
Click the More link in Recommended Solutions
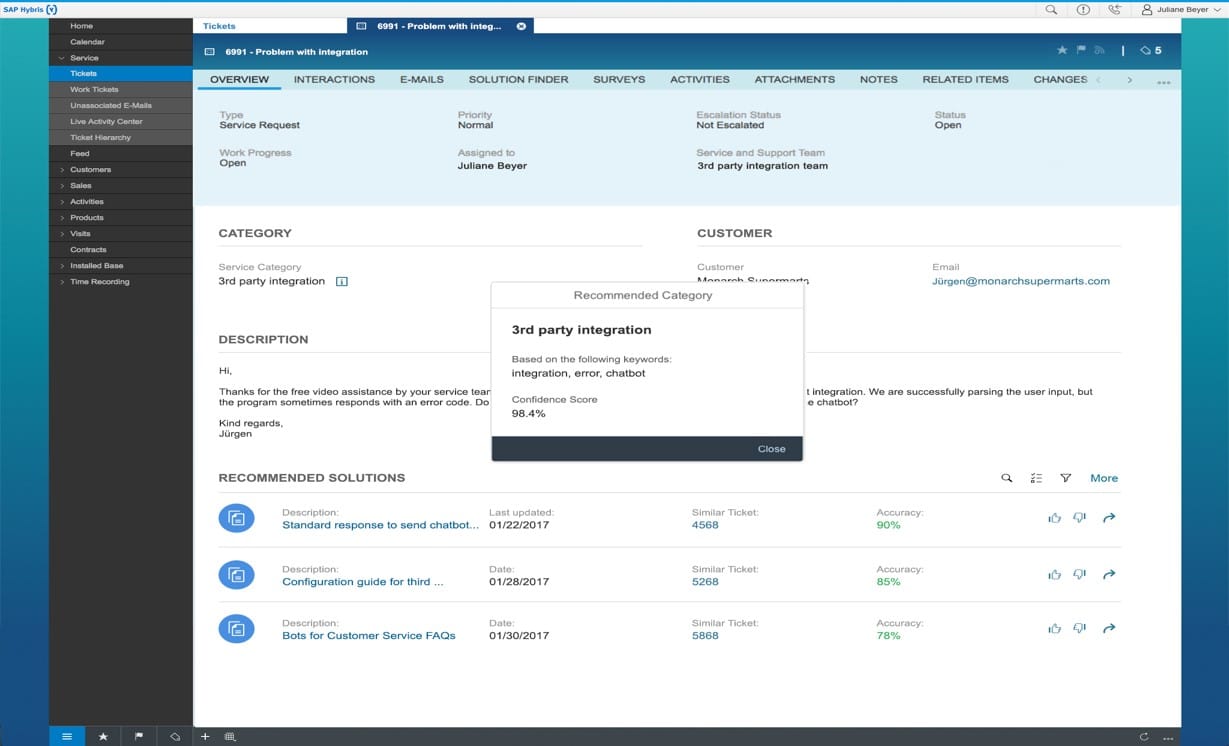(1104, 478)
